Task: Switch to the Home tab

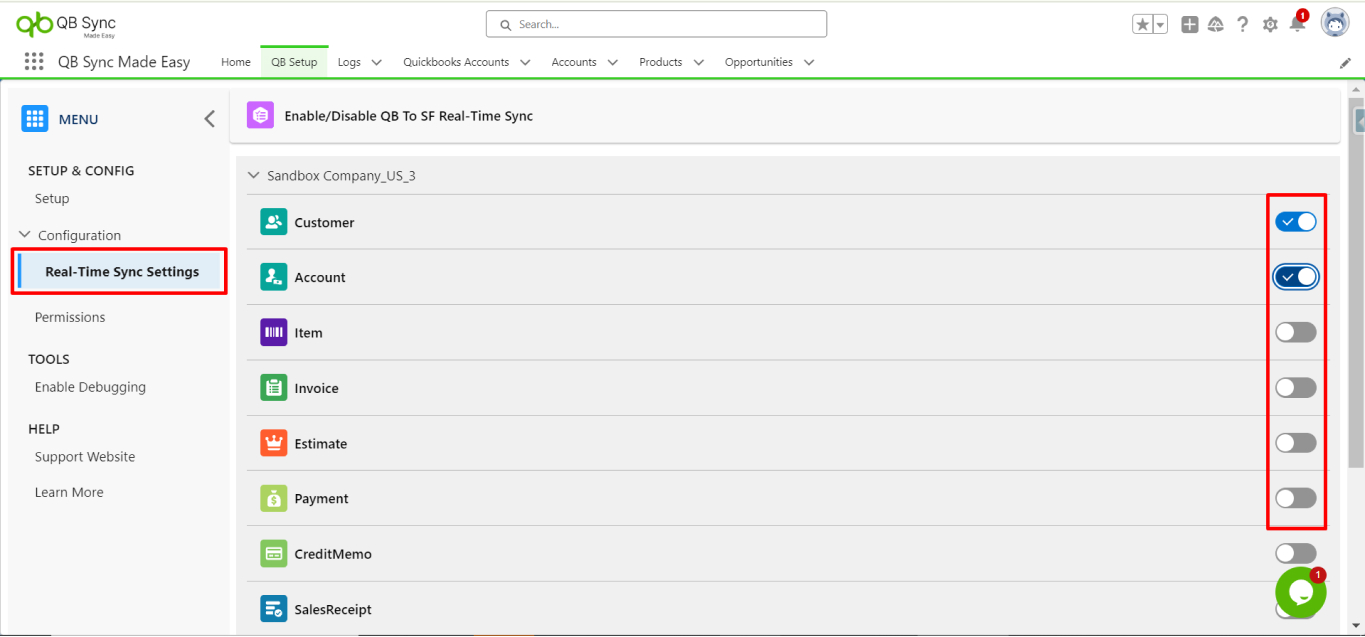Action: click(236, 62)
